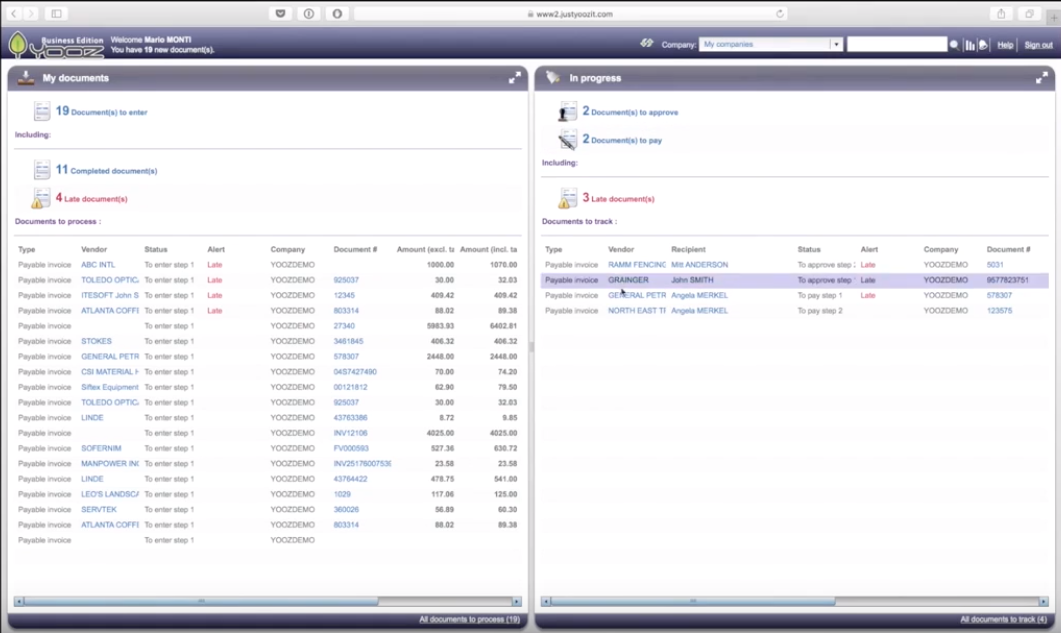
Task: Sort My documents by Vendor column
Action: [x=94, y=249]
